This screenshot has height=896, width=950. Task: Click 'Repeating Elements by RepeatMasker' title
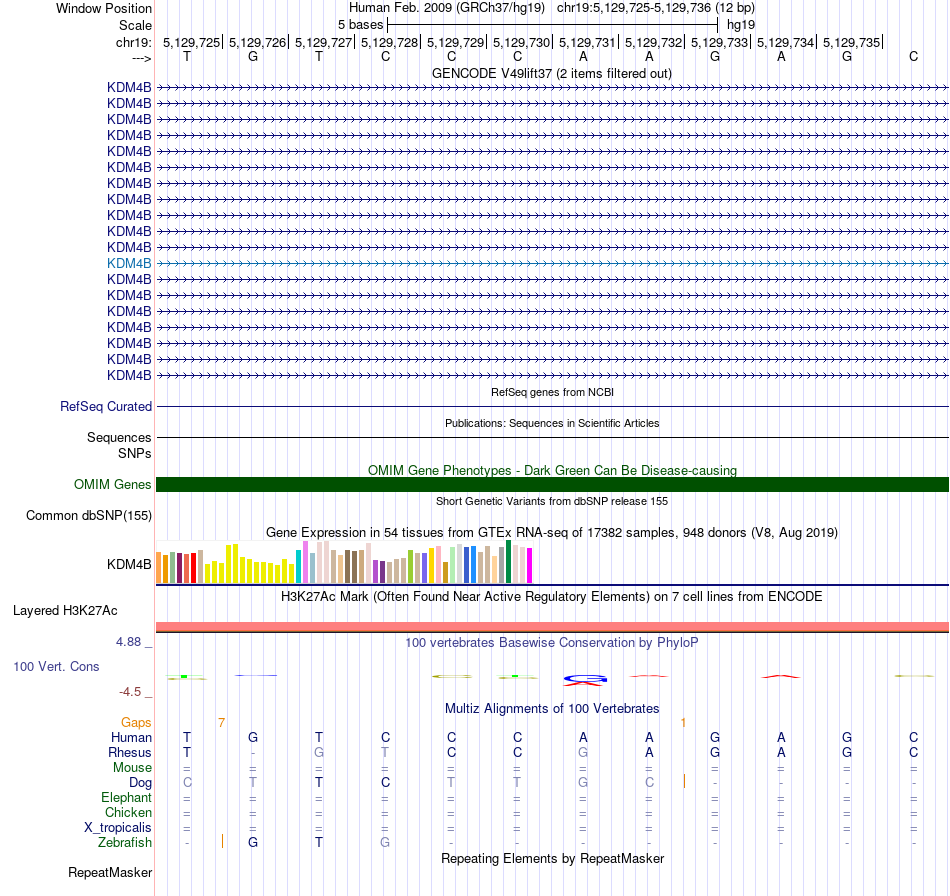click(552, 858)
